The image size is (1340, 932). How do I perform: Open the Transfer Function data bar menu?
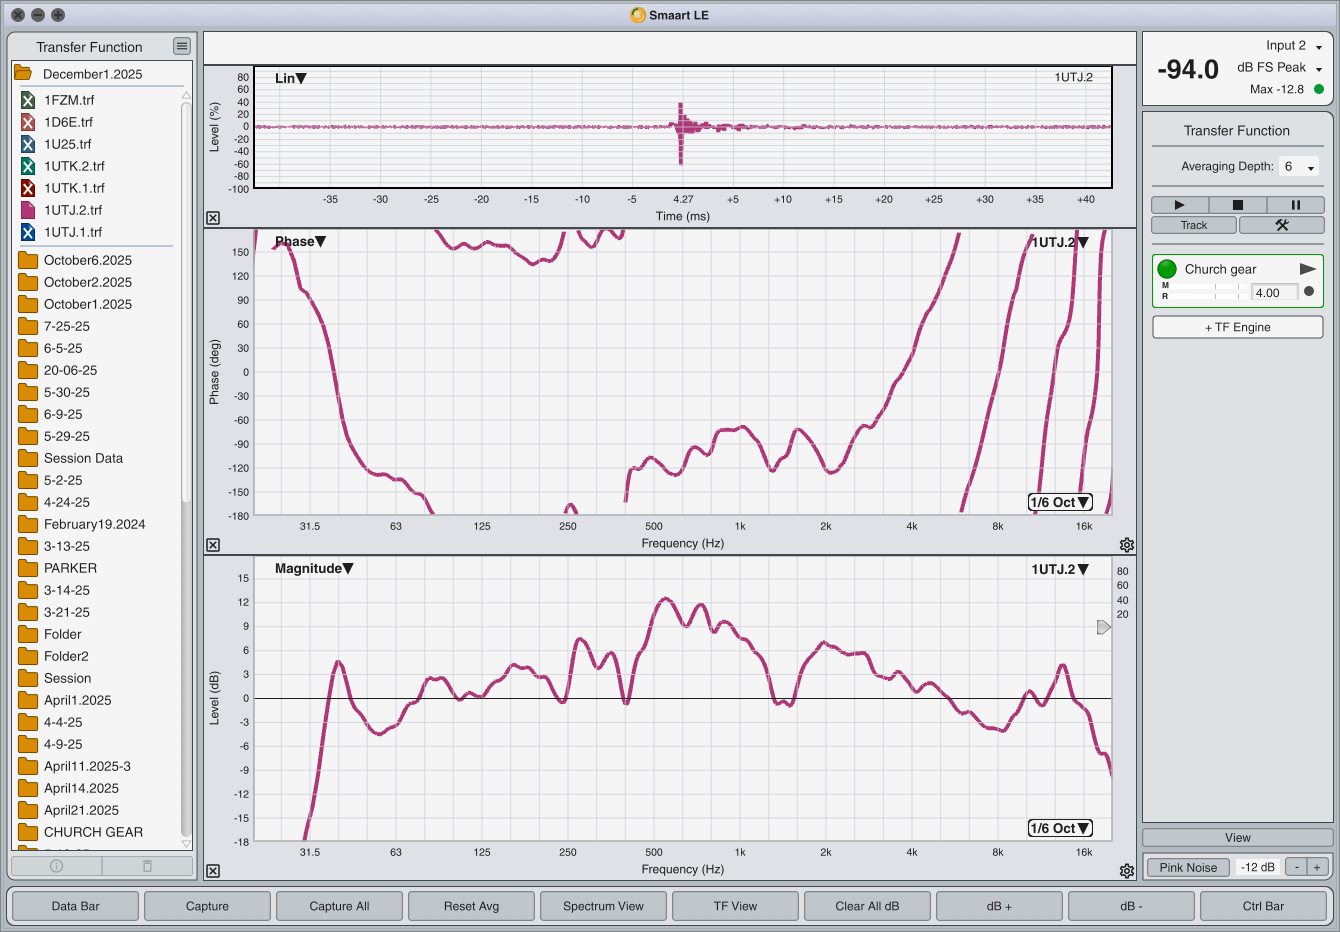pyautogui.click(x=181, y=46)
